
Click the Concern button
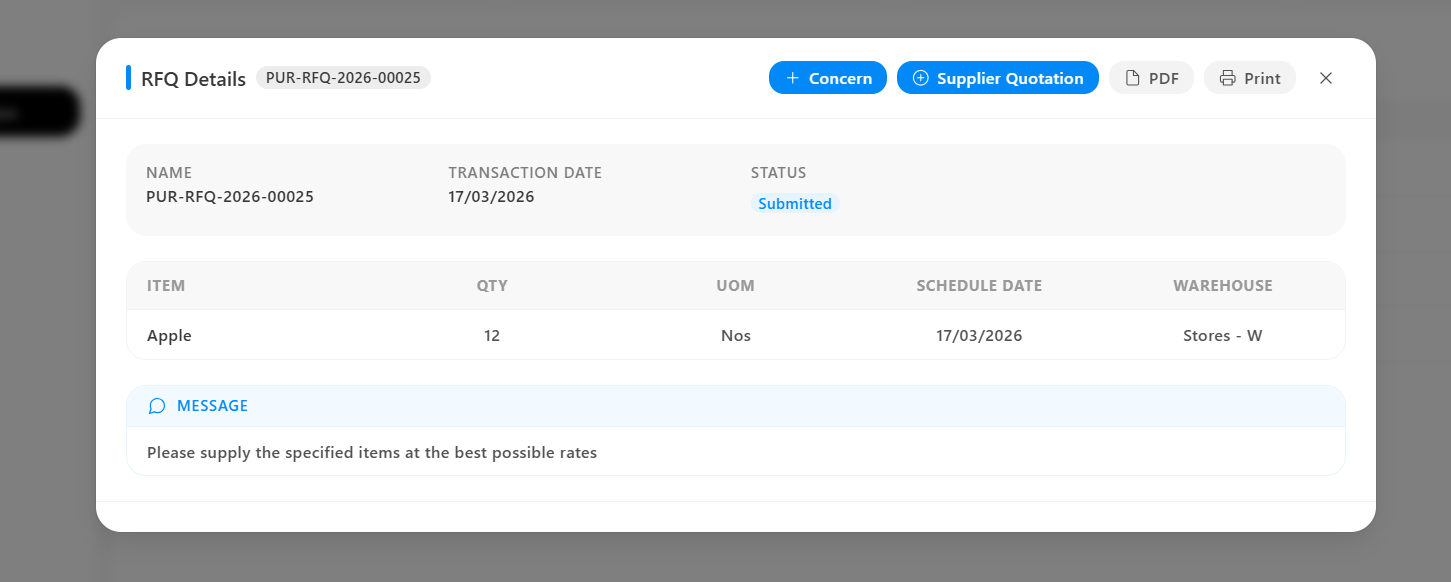[828, 78]
